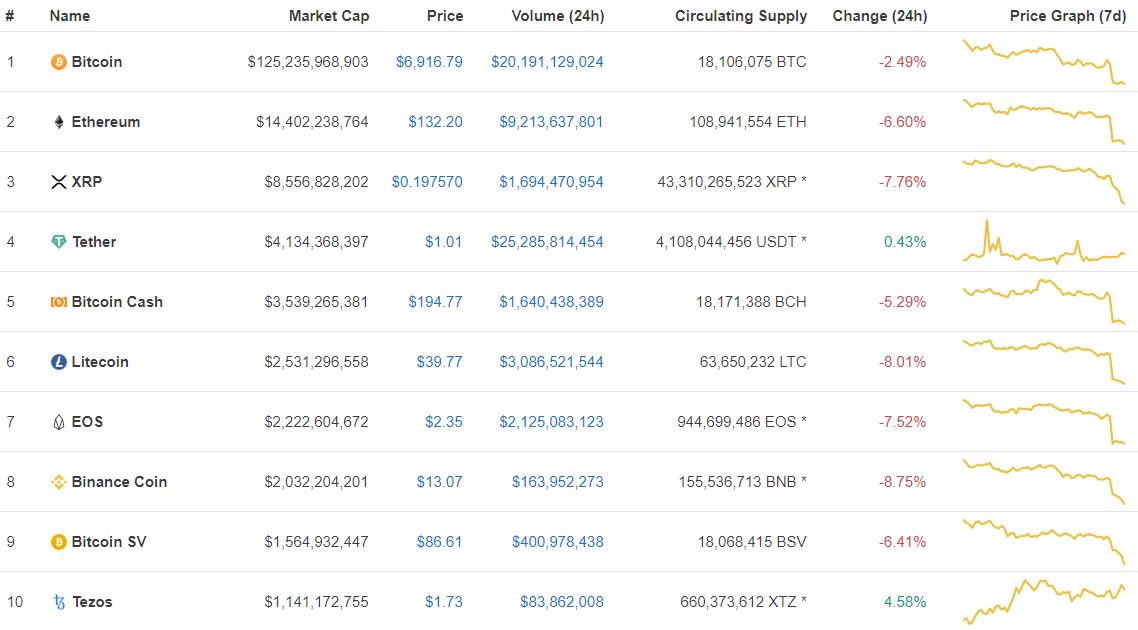Image resolution: width=1138 pixels, height=630 pixels.
Task: Open the Ethereum name link
Action: coord(106,122)
